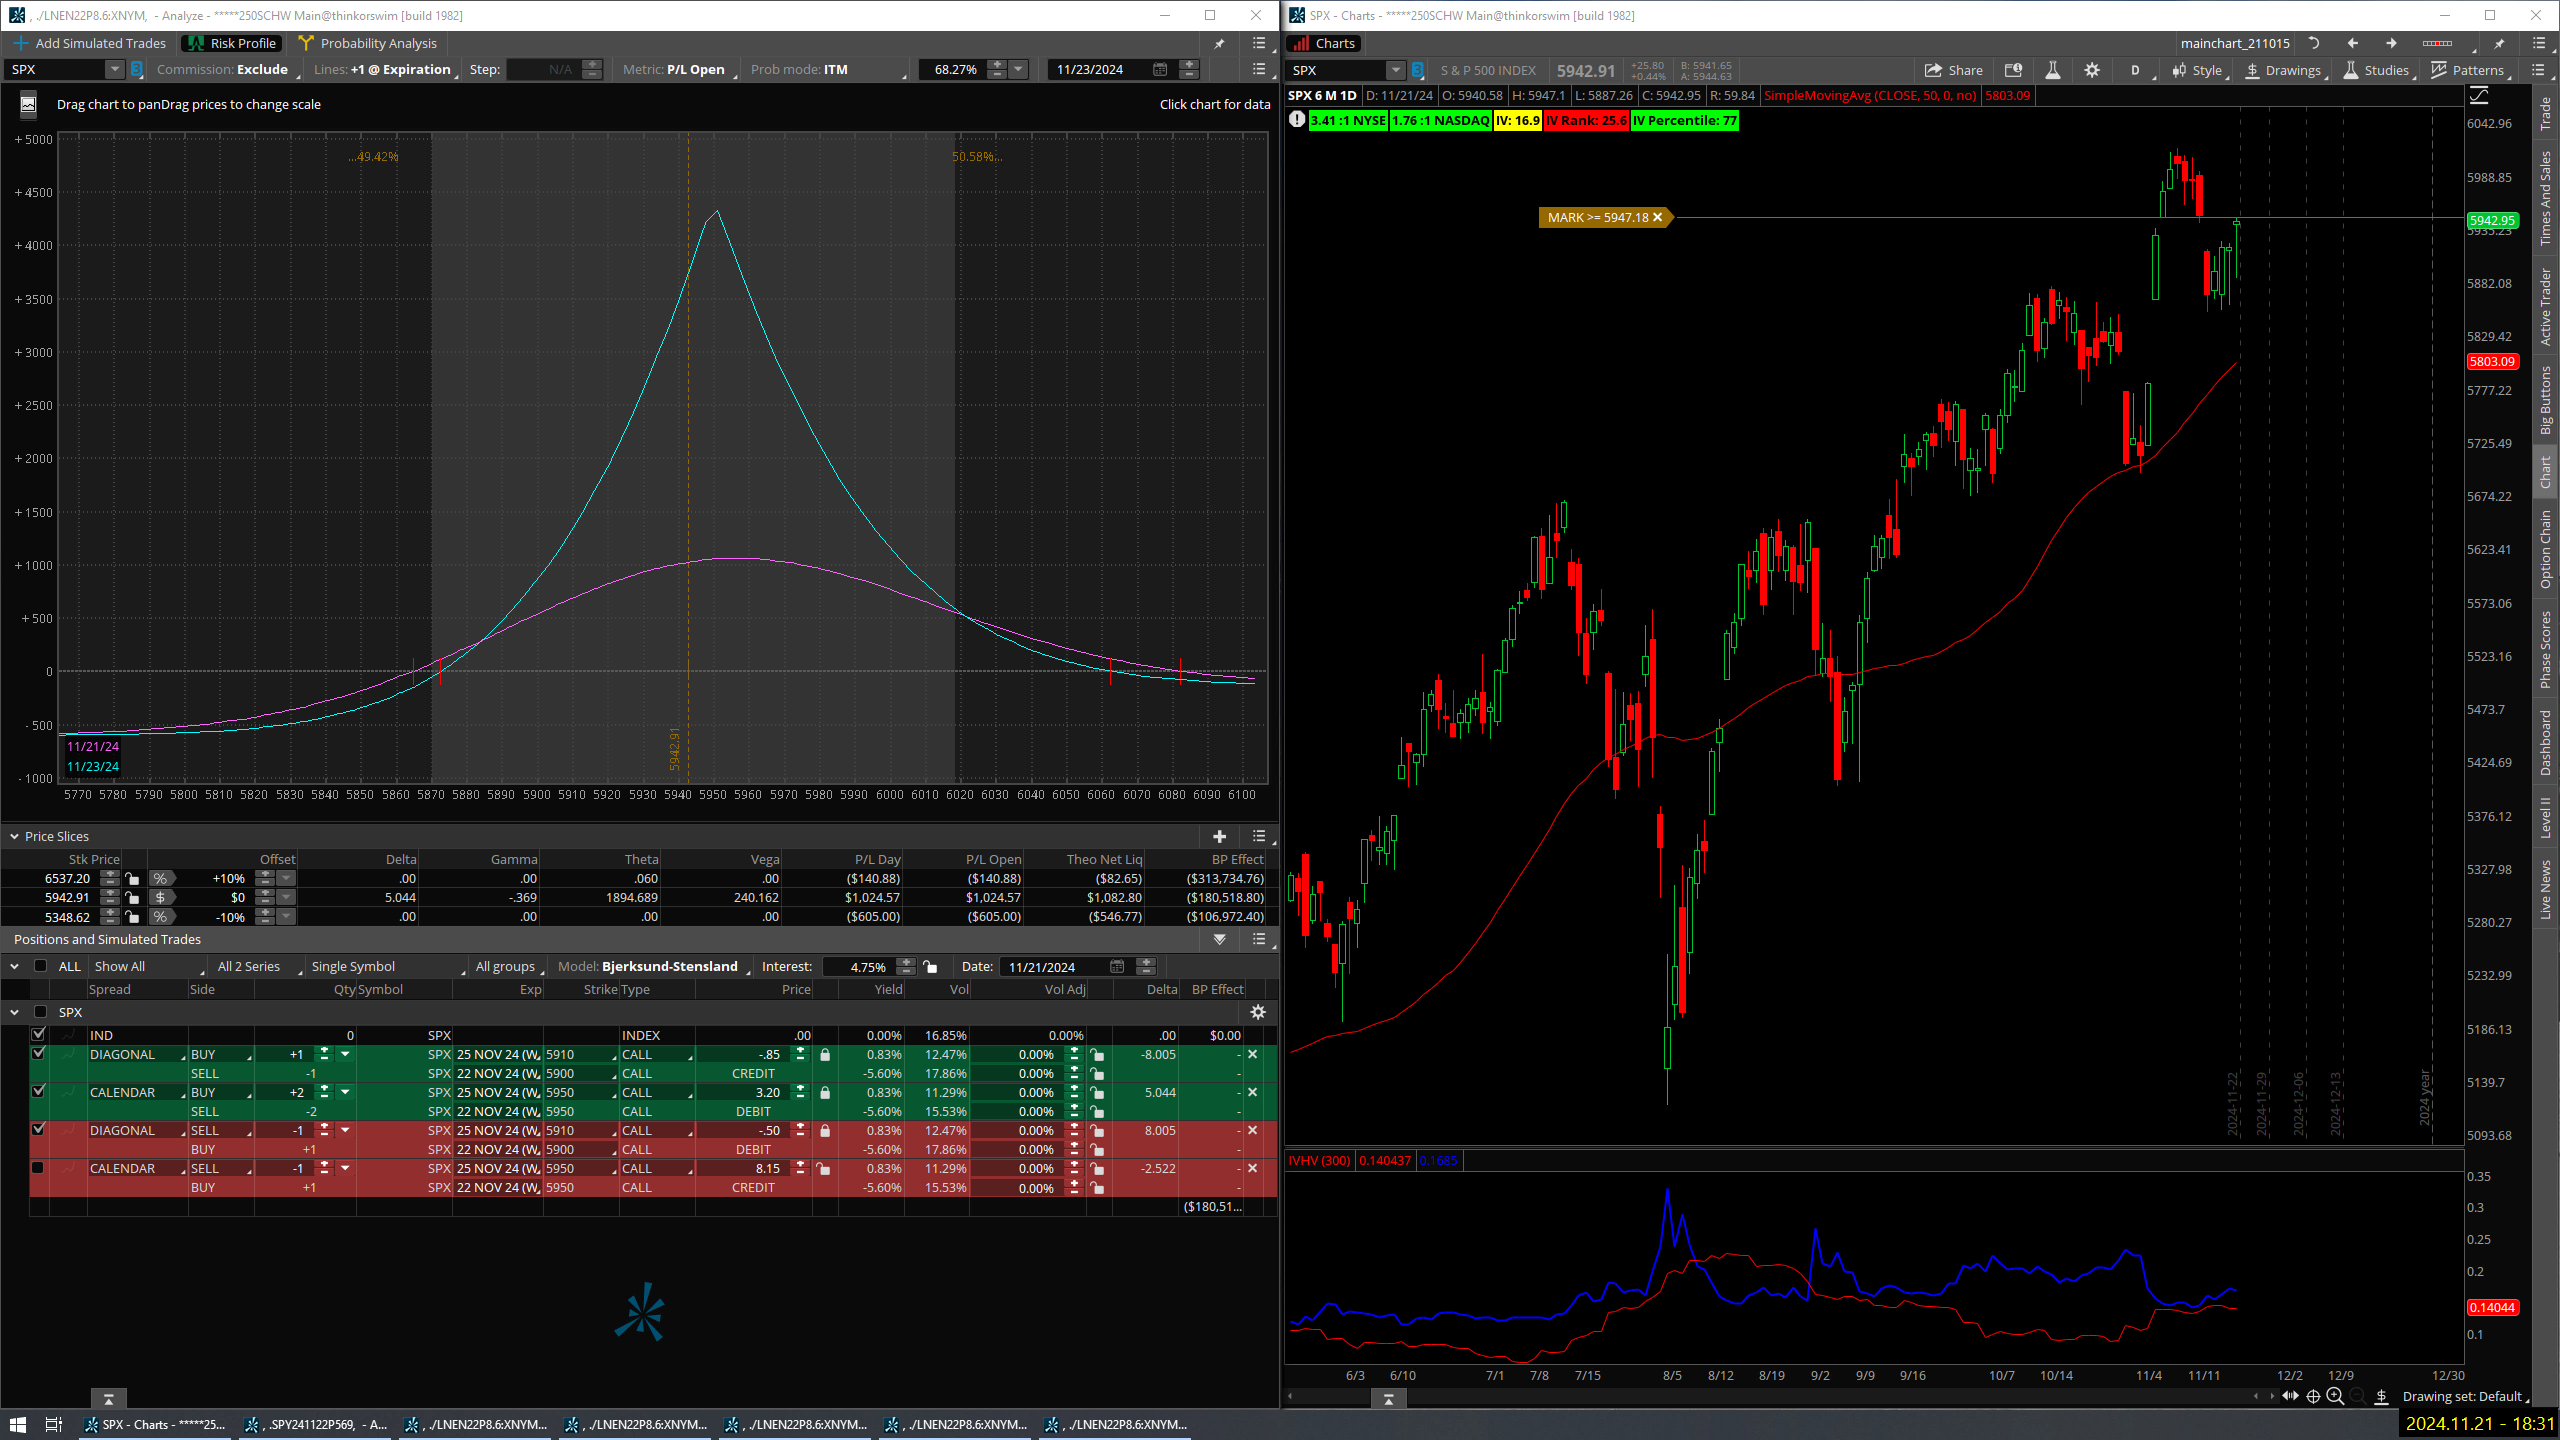Screen dimensions: 2560x1440
Task: Click the Add Simulated Trades button
Action: tap(92, 43)
